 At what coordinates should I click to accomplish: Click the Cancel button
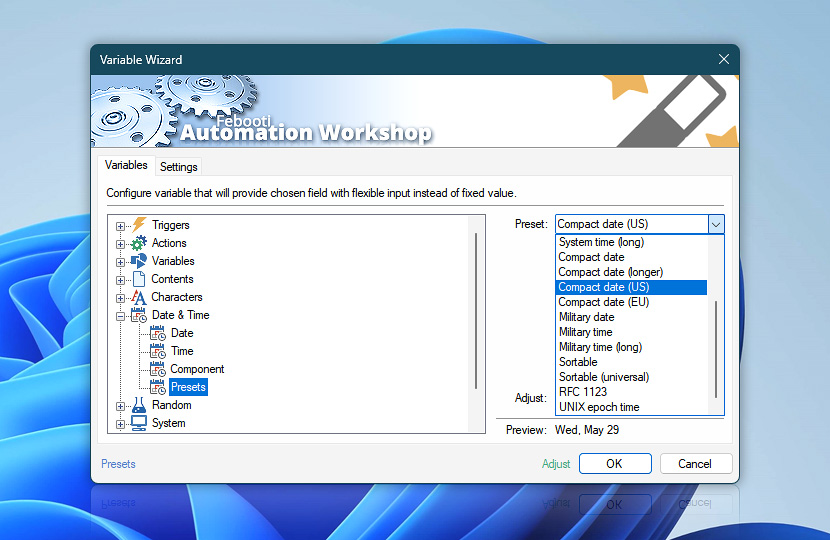click(696, 464)
